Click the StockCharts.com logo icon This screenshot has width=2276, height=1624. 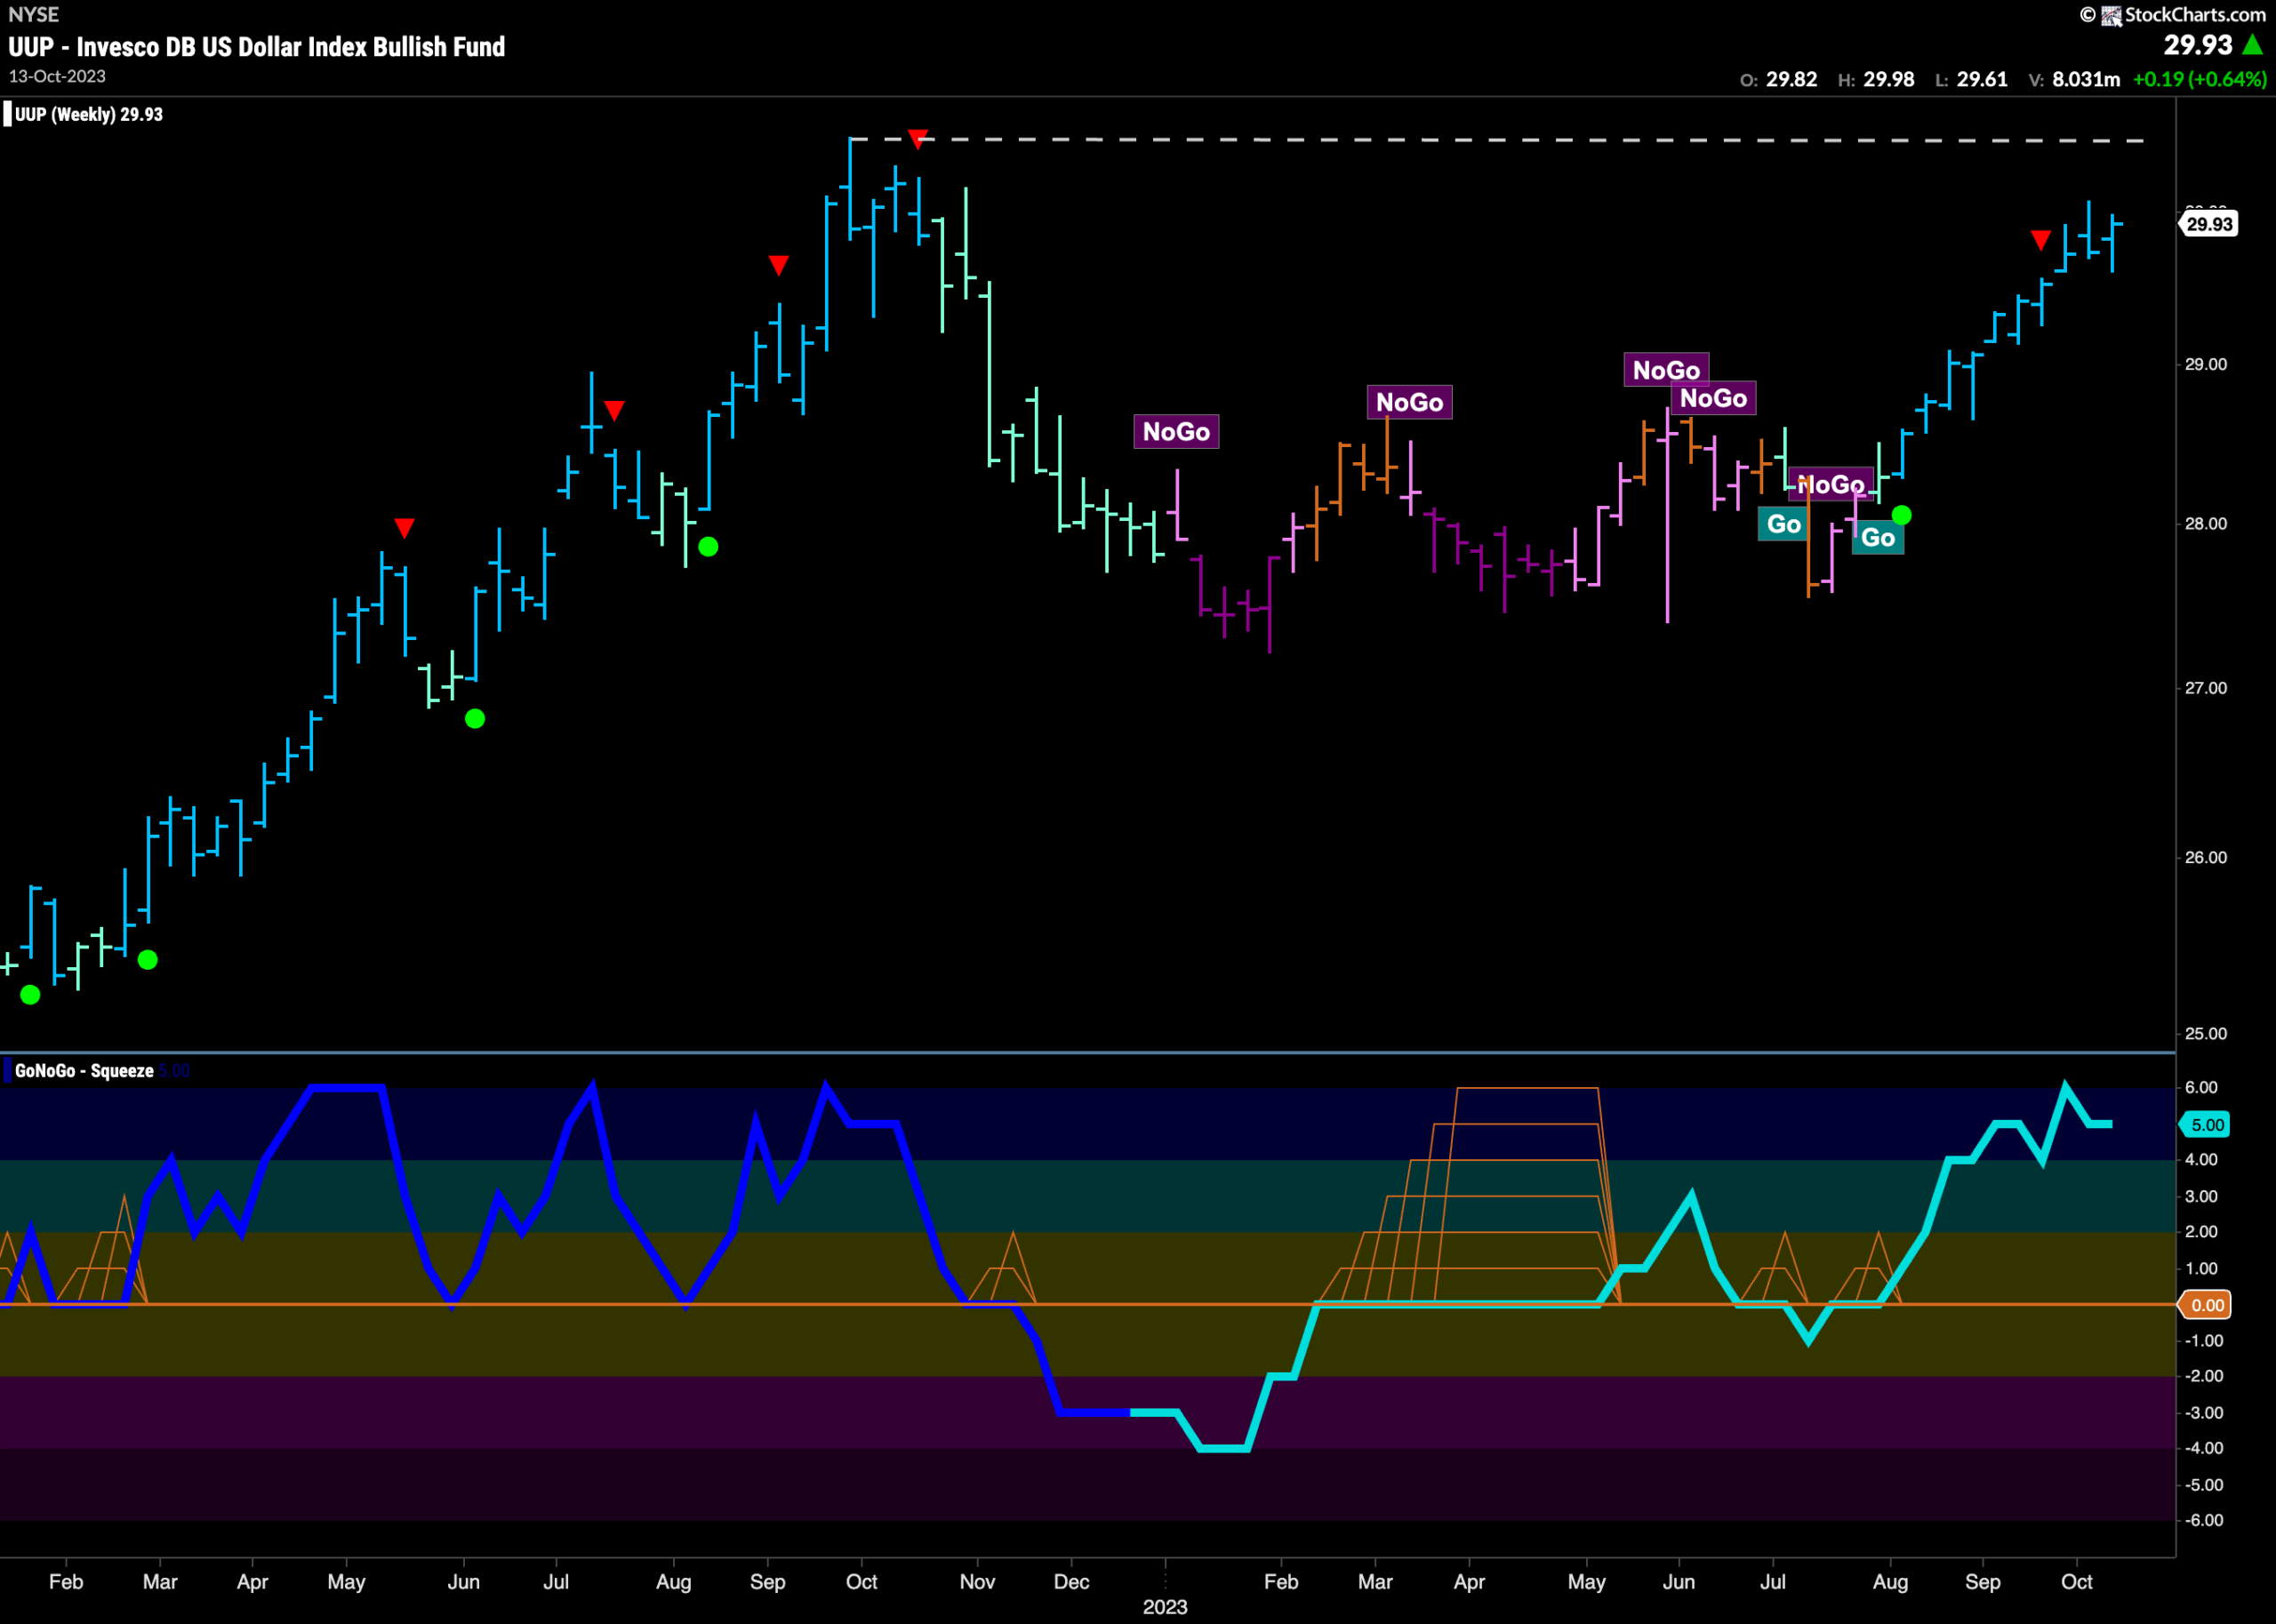click(x=2111, y=15)
